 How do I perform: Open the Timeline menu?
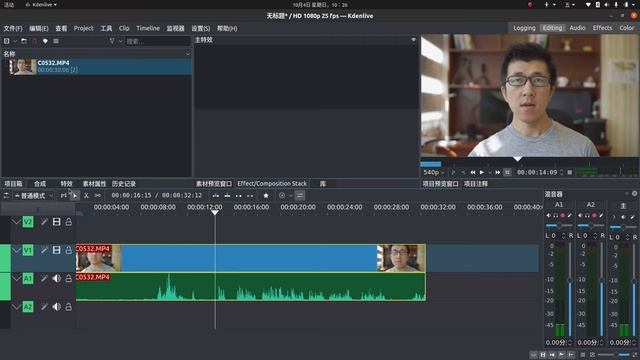(148, 29)
